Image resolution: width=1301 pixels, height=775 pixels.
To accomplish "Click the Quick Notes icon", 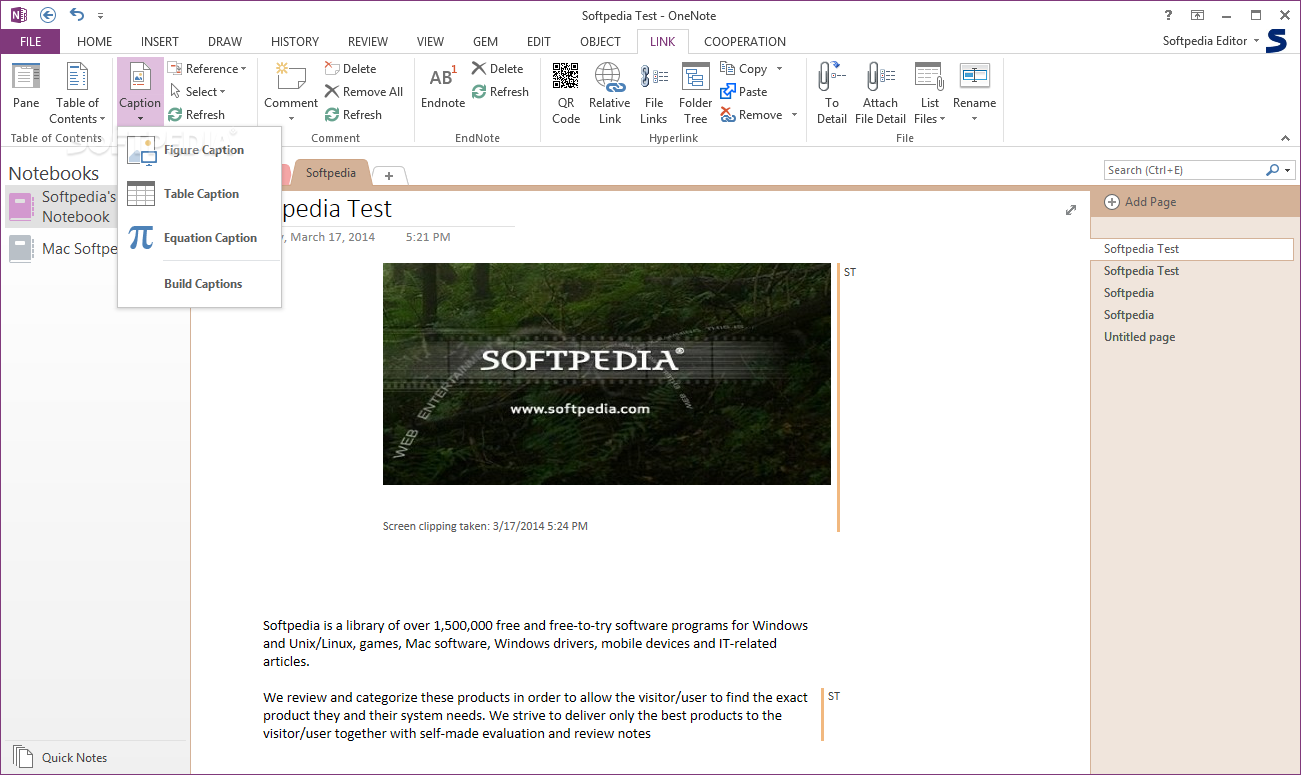I will [x=22, y=757].
